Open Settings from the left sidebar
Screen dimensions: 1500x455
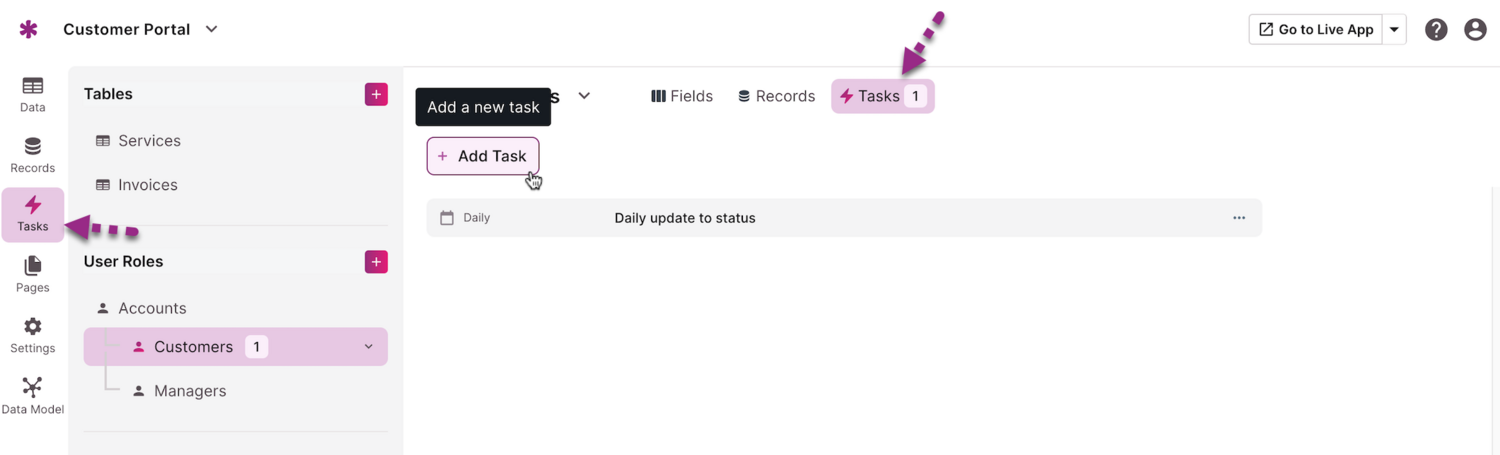click(32, 335)
